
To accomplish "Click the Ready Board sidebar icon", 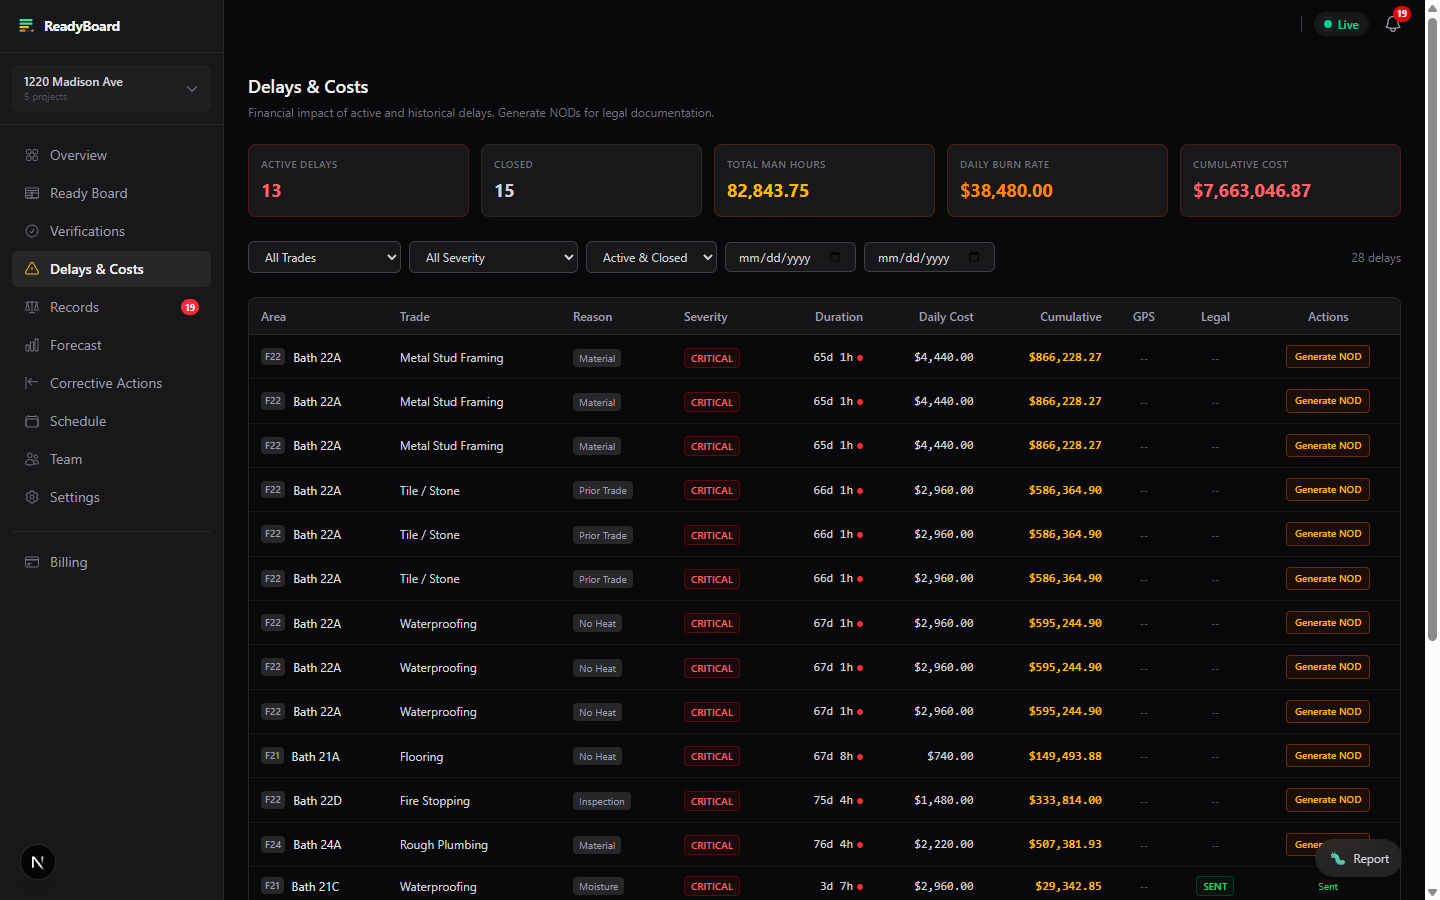I will click(x=32, y=193).
